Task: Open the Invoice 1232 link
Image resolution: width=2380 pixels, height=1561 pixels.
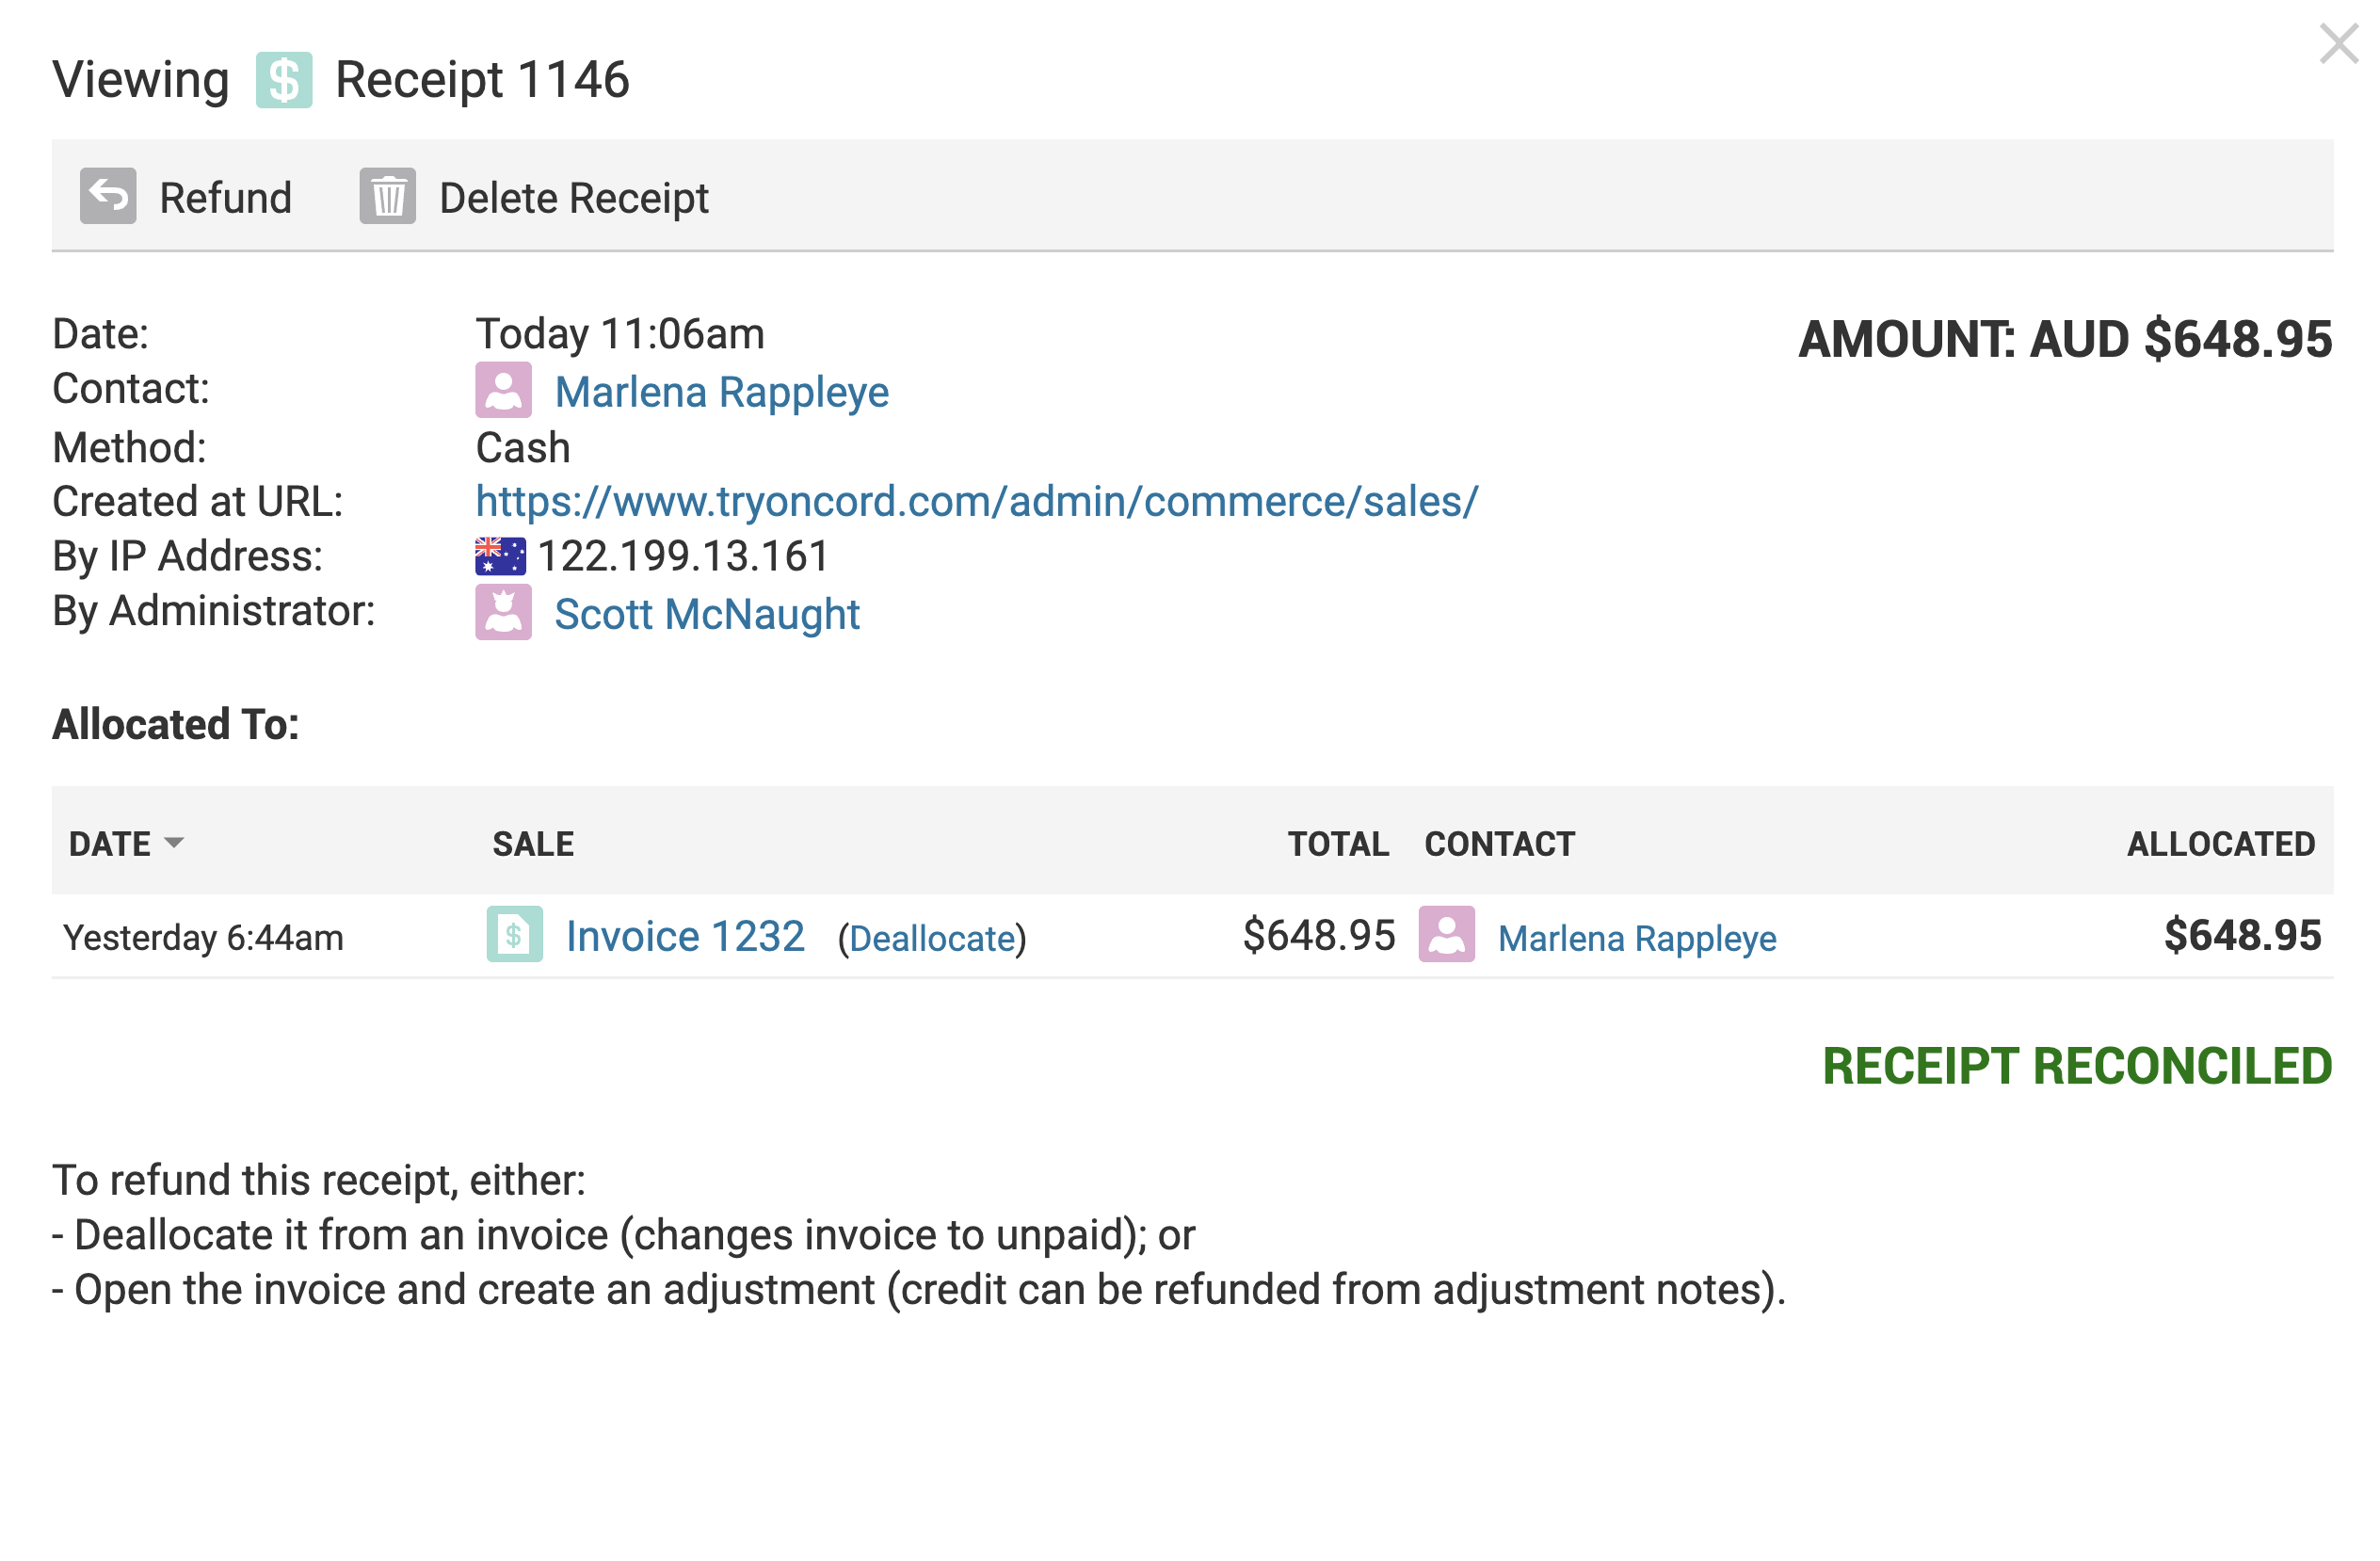Action: click(685, 936)
